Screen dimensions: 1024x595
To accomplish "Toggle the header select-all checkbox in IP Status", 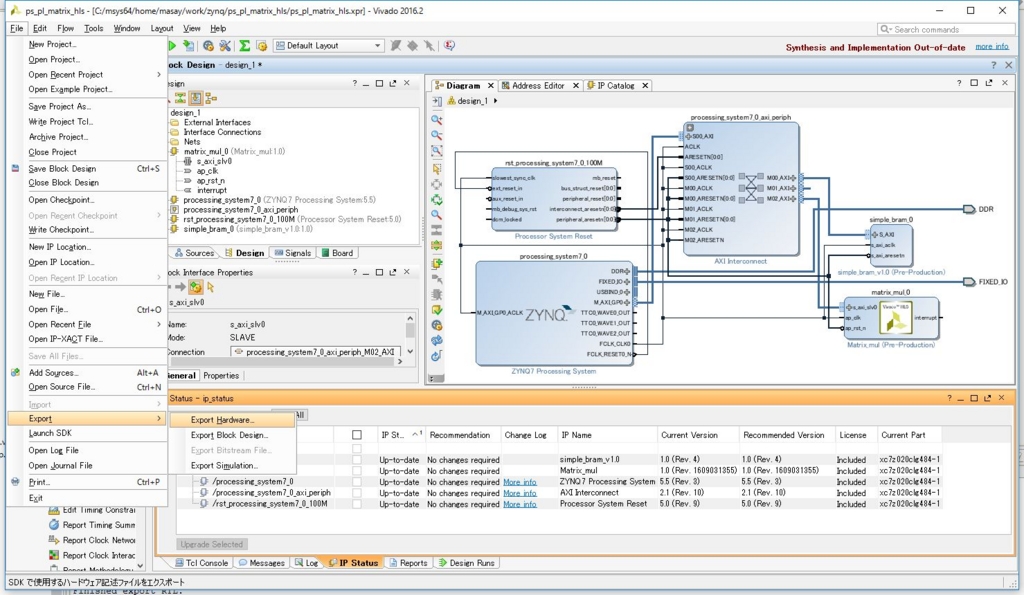I will 356,435.
